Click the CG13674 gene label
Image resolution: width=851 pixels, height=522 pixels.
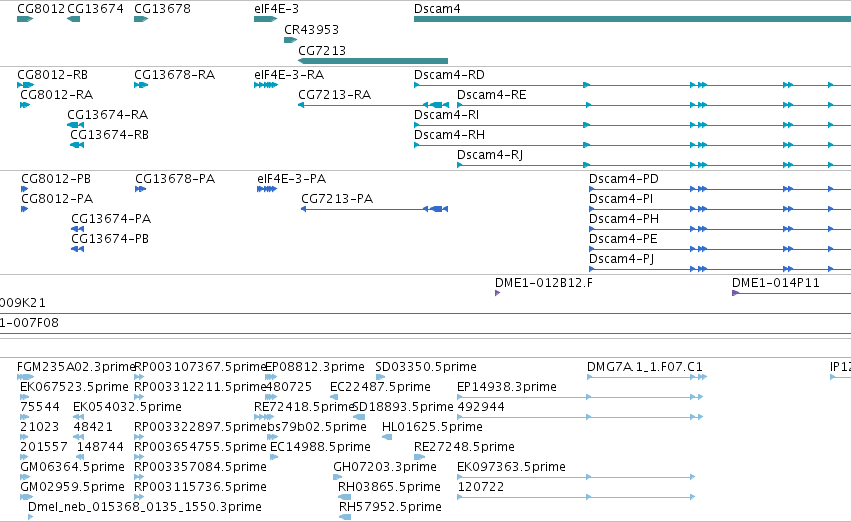(x=96, y=9)
